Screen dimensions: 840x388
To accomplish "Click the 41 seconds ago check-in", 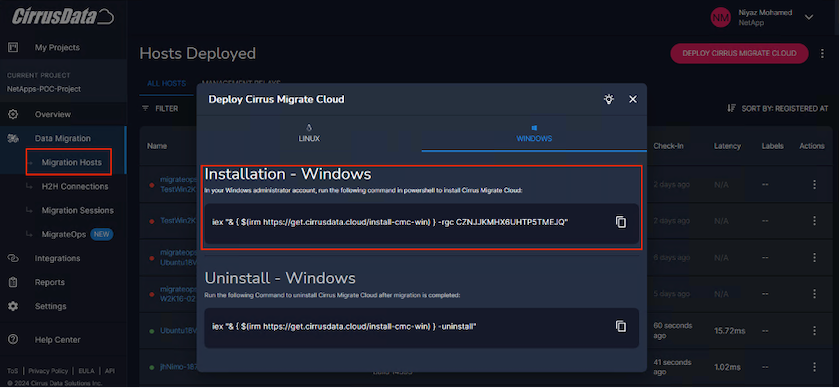I will pos(673,367).
